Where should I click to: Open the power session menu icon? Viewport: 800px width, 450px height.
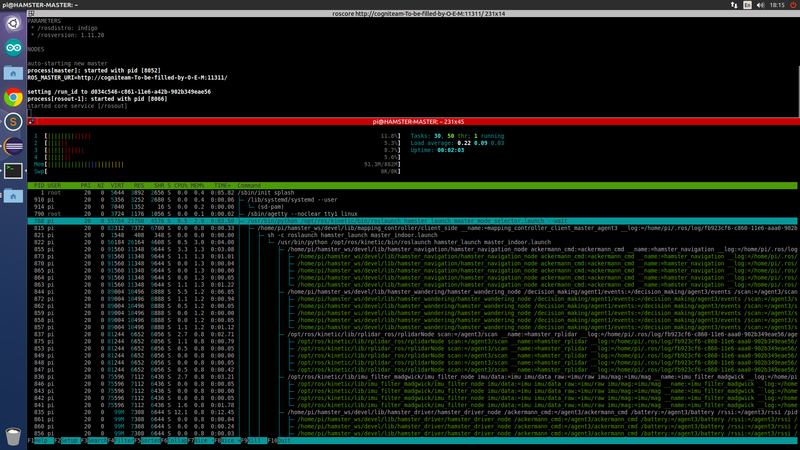(793, 5)
